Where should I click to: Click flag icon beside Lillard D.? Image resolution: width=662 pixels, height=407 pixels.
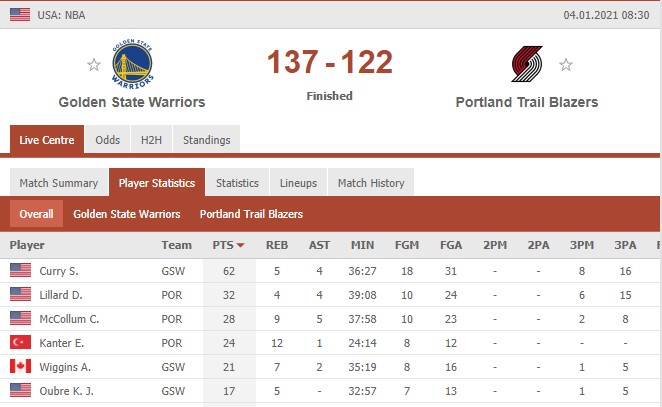coord(20,294)
